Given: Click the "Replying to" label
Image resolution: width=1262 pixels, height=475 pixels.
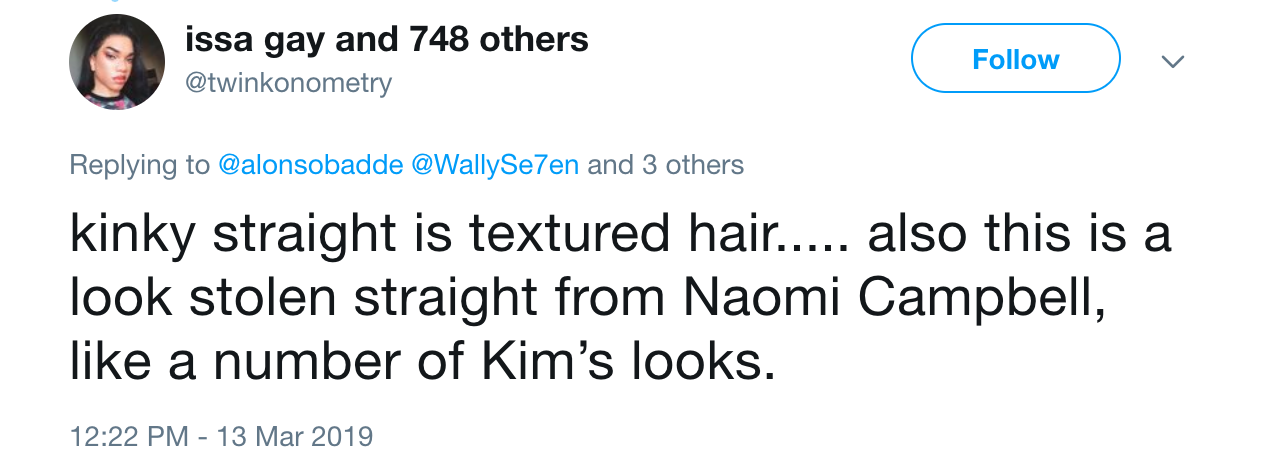Looking at the screenshot, I should [x=139, y=165].
